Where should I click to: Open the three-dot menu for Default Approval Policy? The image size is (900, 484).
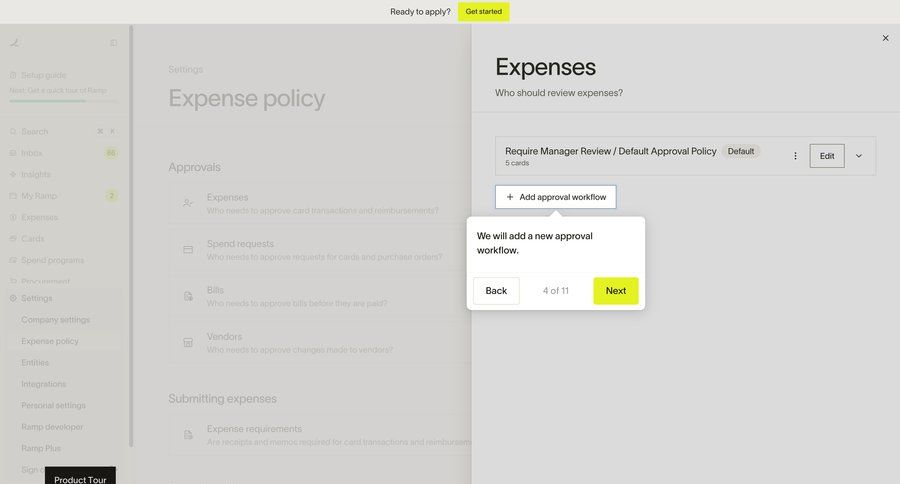[x=795, y=156]
